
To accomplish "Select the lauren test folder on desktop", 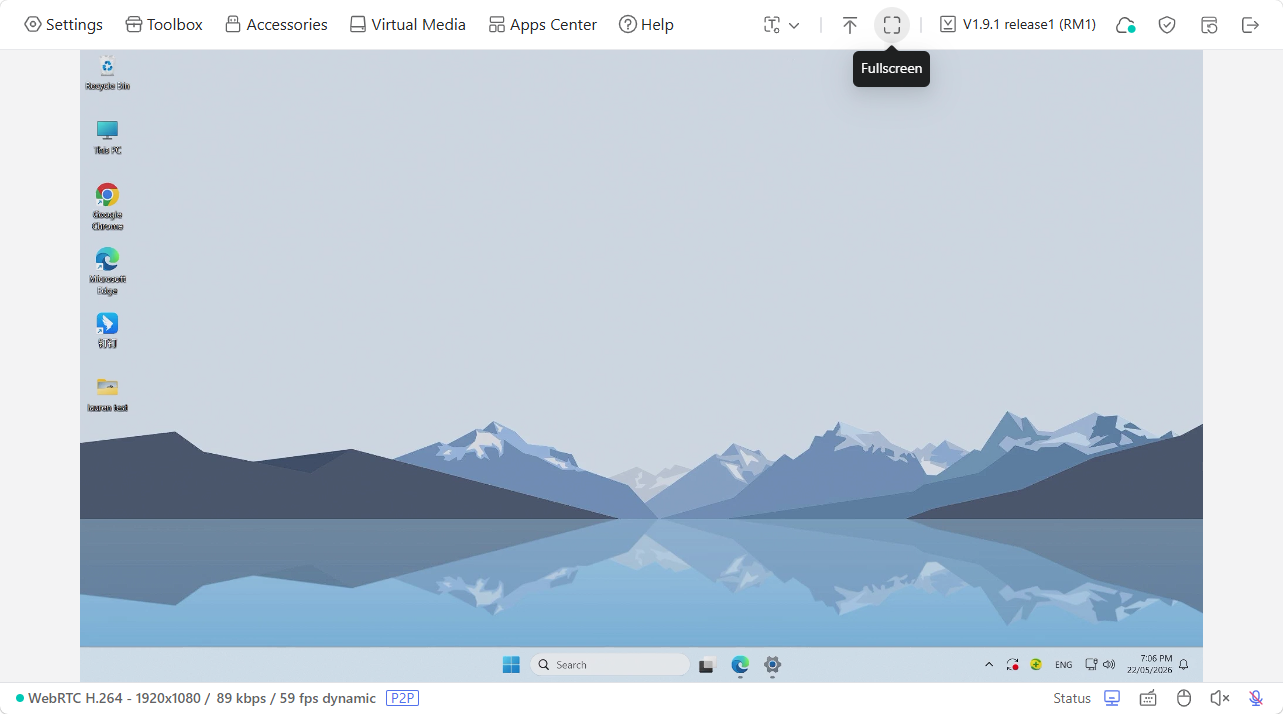I will (107, 394).
